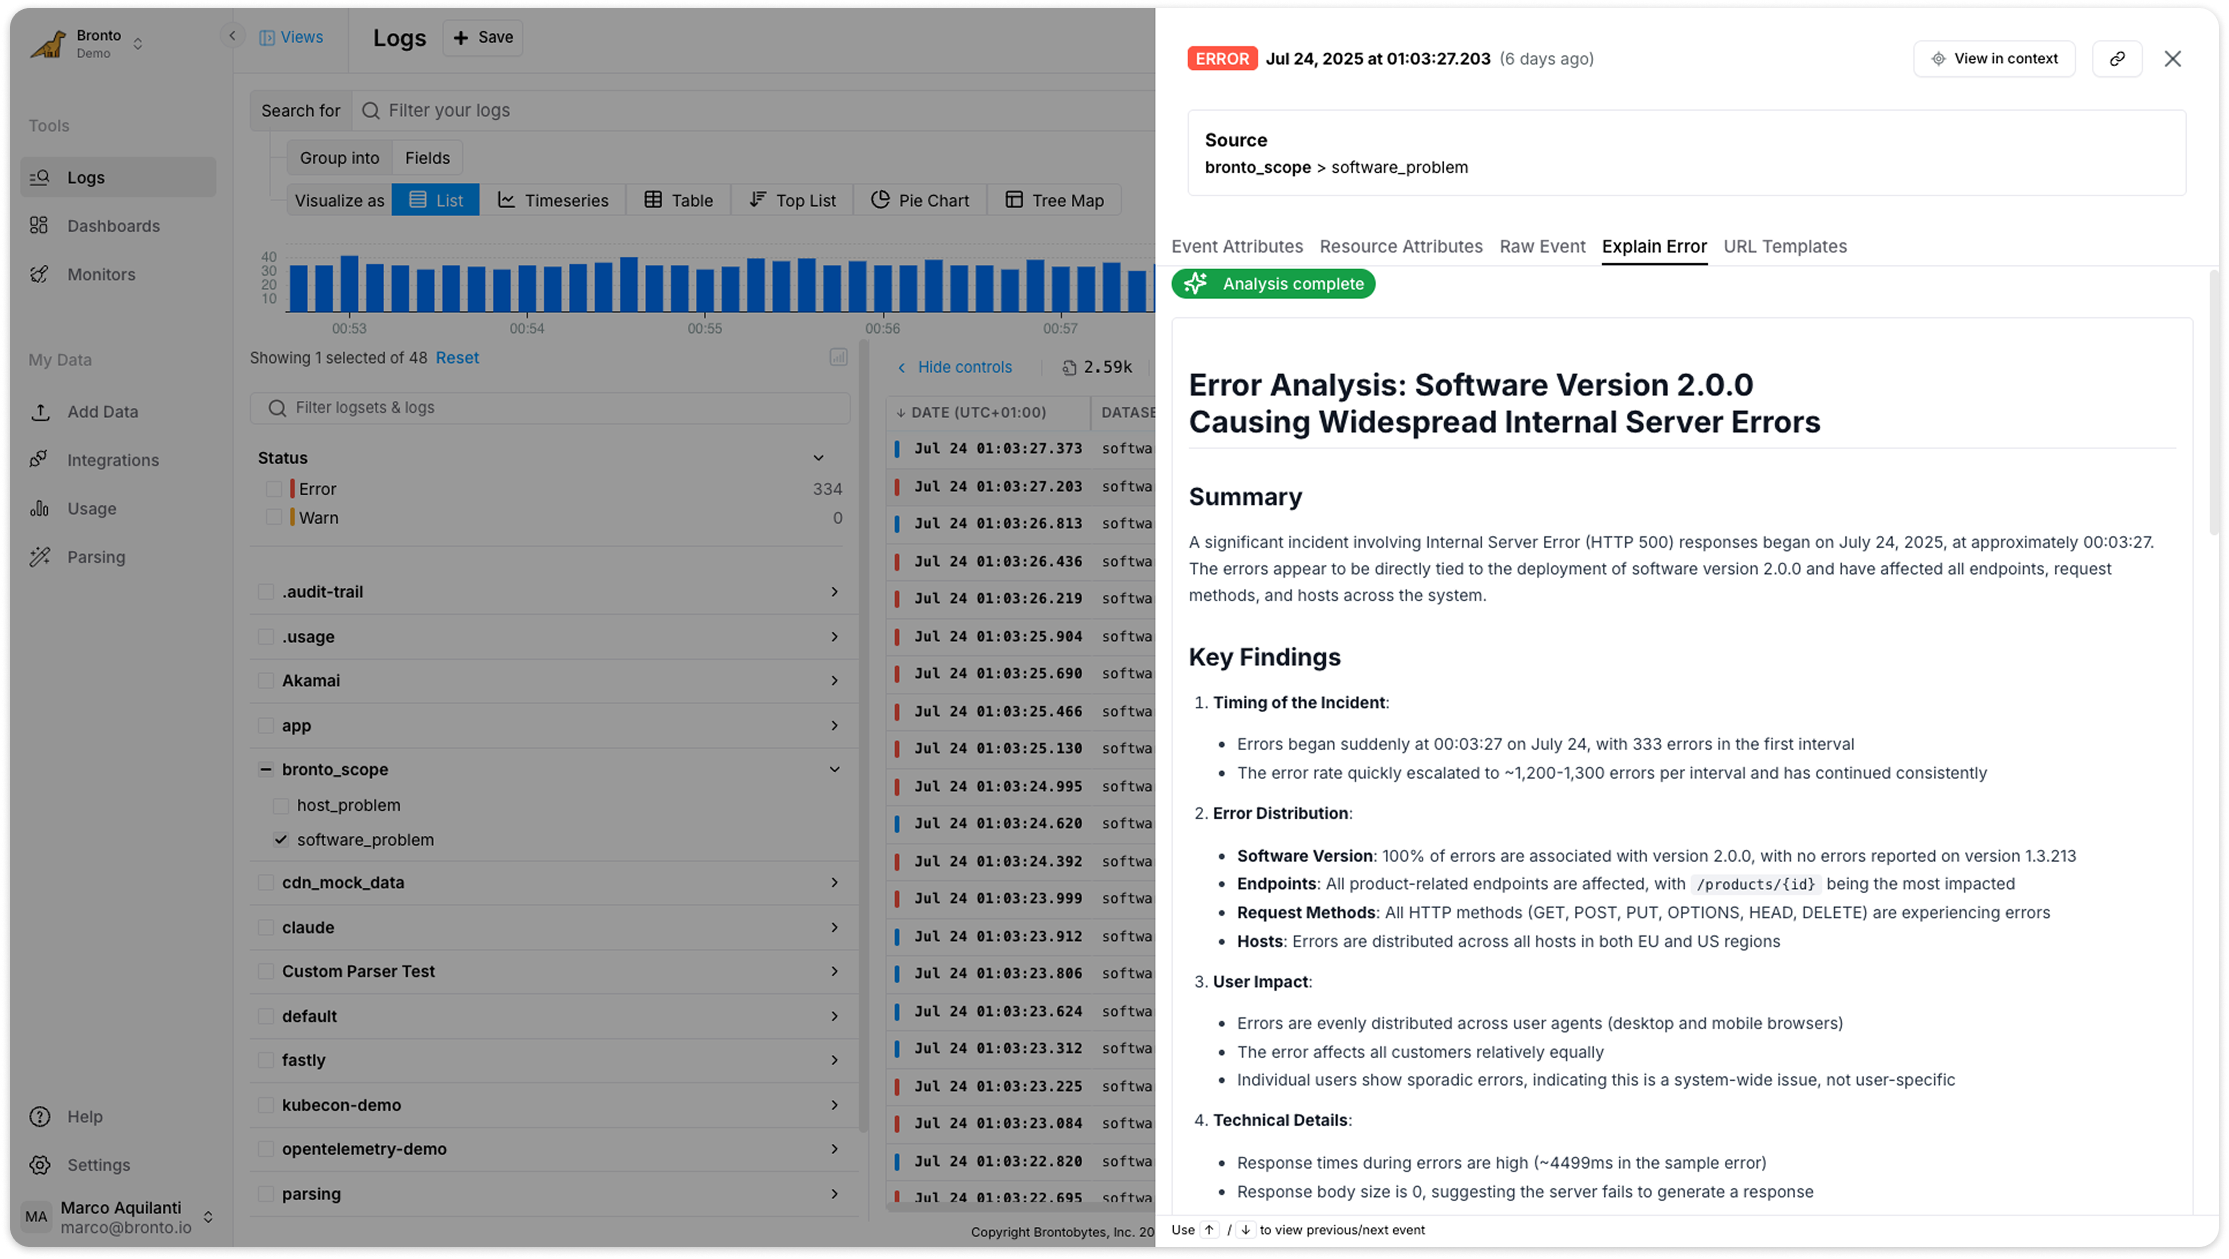Check the Akamai logset checkbox

coord(266,681)
